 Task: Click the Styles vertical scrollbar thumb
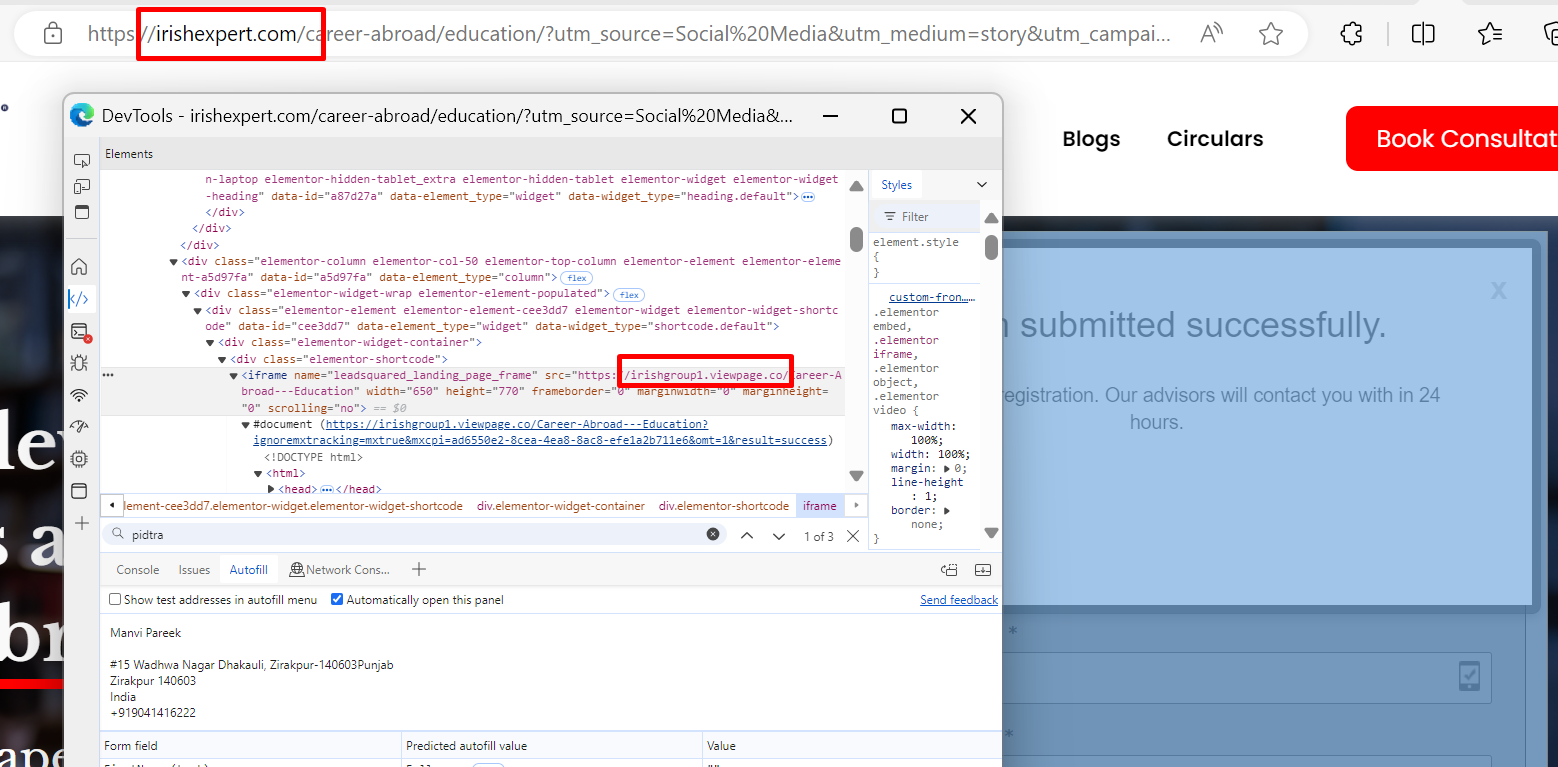click(991, 247)
